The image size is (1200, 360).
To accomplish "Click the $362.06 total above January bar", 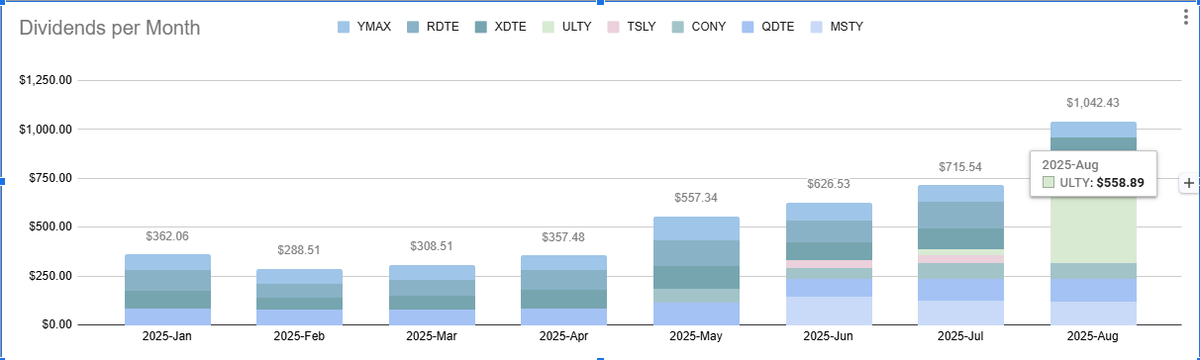I will [x=167, y=236].
